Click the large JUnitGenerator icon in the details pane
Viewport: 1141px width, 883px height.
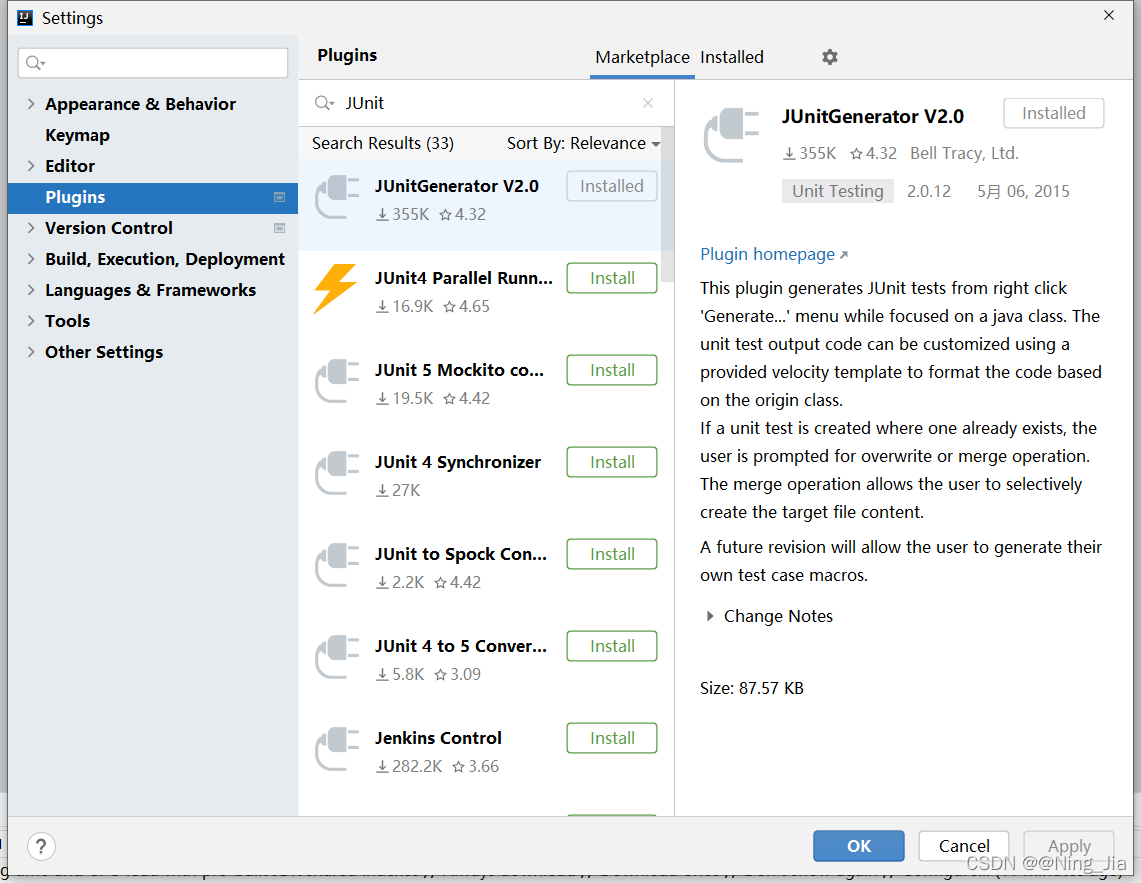[x=731, y=135]
